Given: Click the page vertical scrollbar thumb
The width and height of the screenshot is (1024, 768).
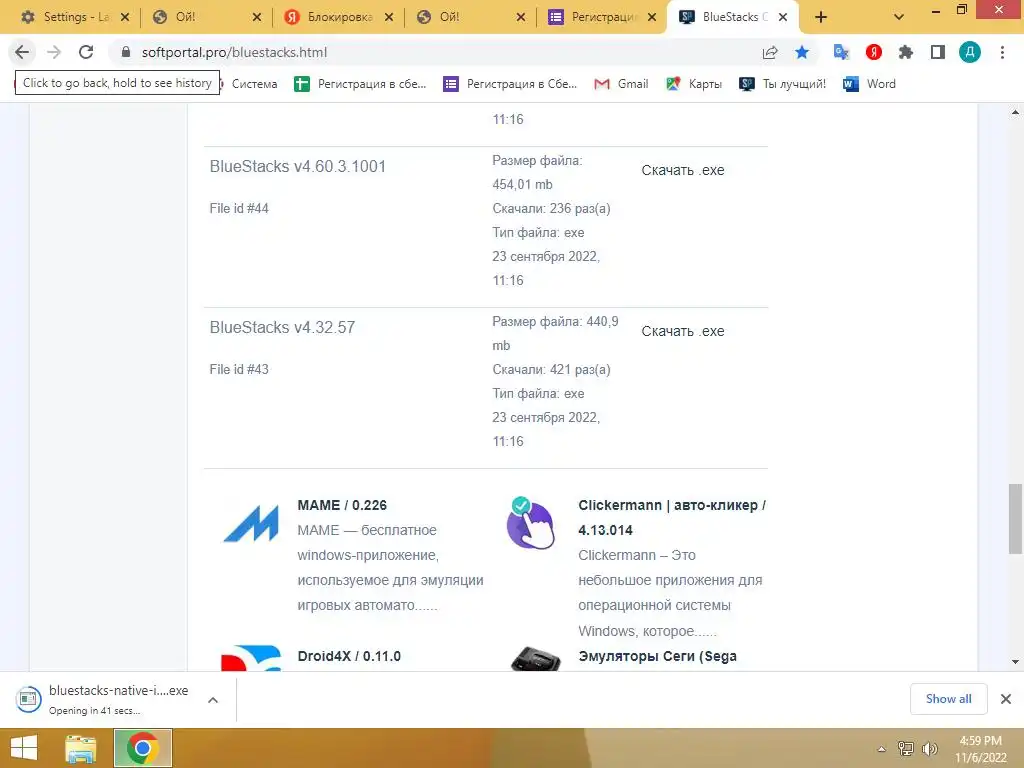Looking at the screenshot, I should 1015,519.
